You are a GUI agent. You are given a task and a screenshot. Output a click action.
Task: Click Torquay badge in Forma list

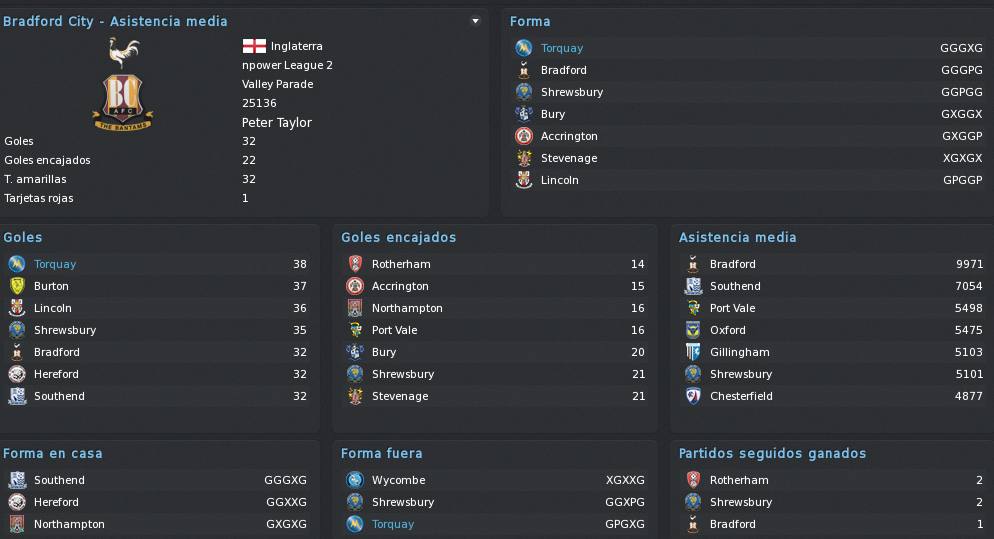point(524,48)
